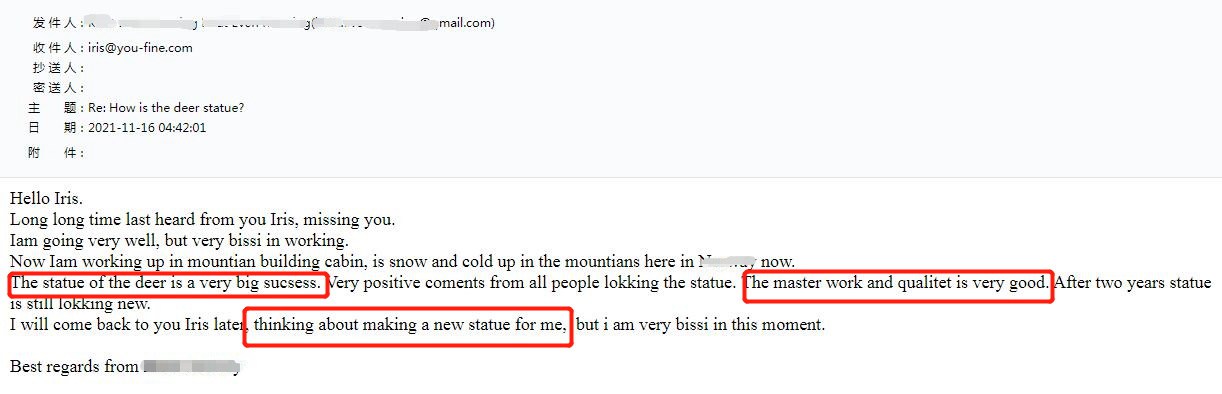Click the text "After two years statue"
Image resolution: width=1222 pixels, height=394 pixels.
pyautogui.click(x=1132, y=283)
